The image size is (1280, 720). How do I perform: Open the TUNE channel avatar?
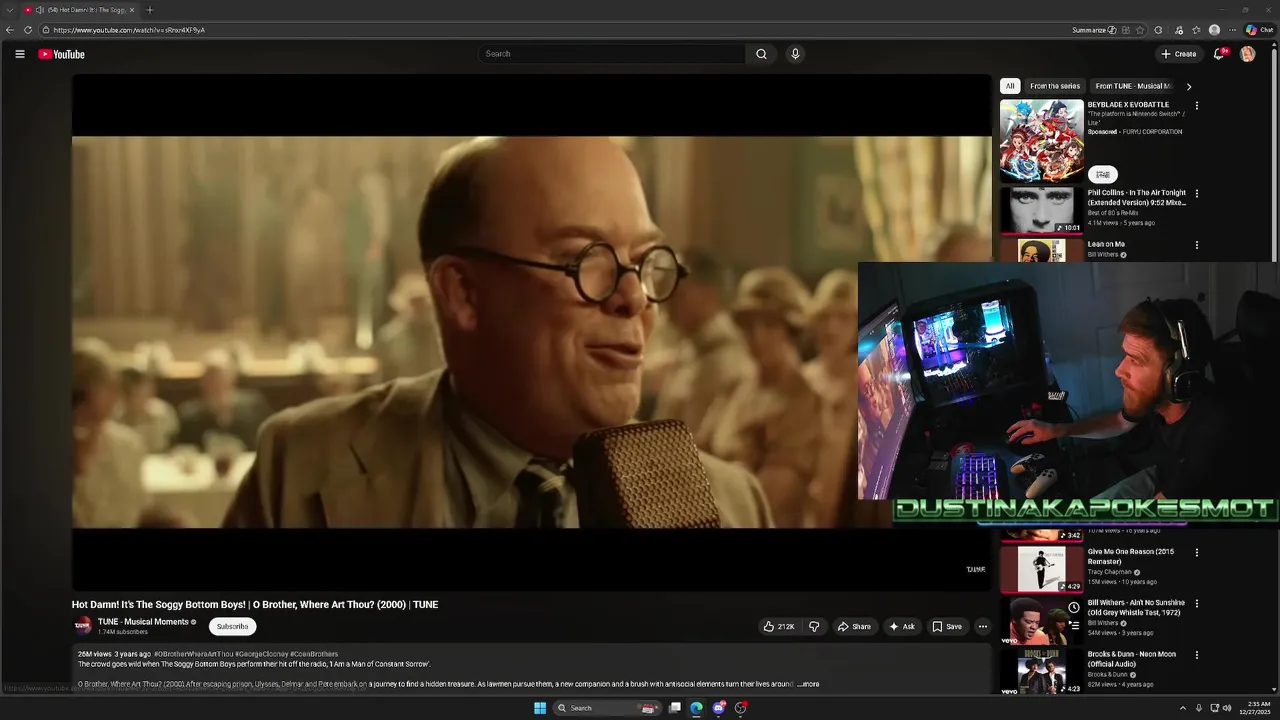click(x=83, y=626)
